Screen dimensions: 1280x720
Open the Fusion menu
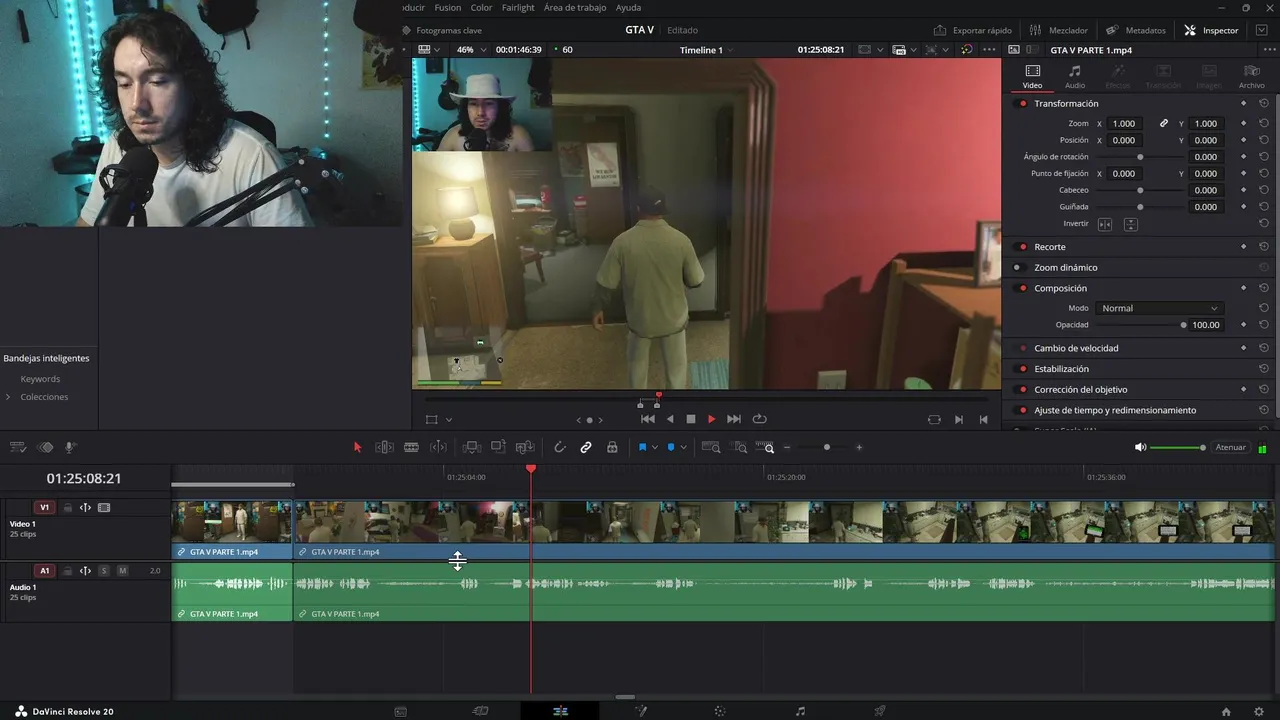(x=448, y=7)
